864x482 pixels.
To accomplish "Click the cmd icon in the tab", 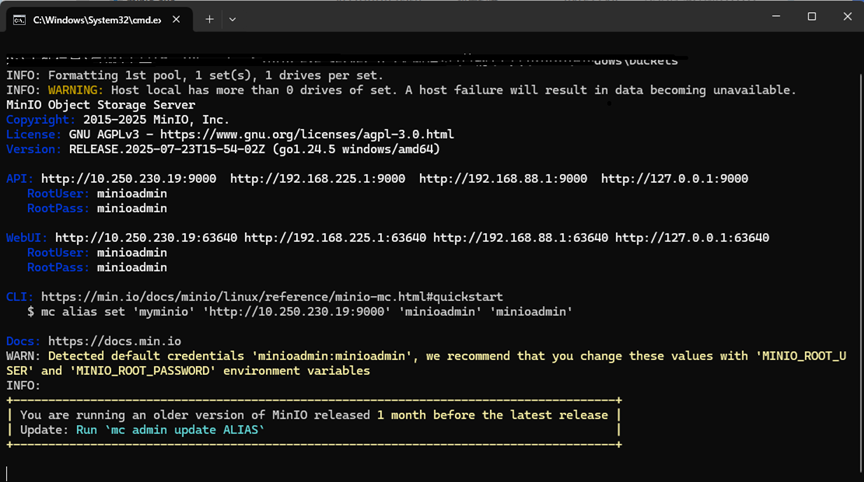I will pyautogui.click(x=19, y=20).
